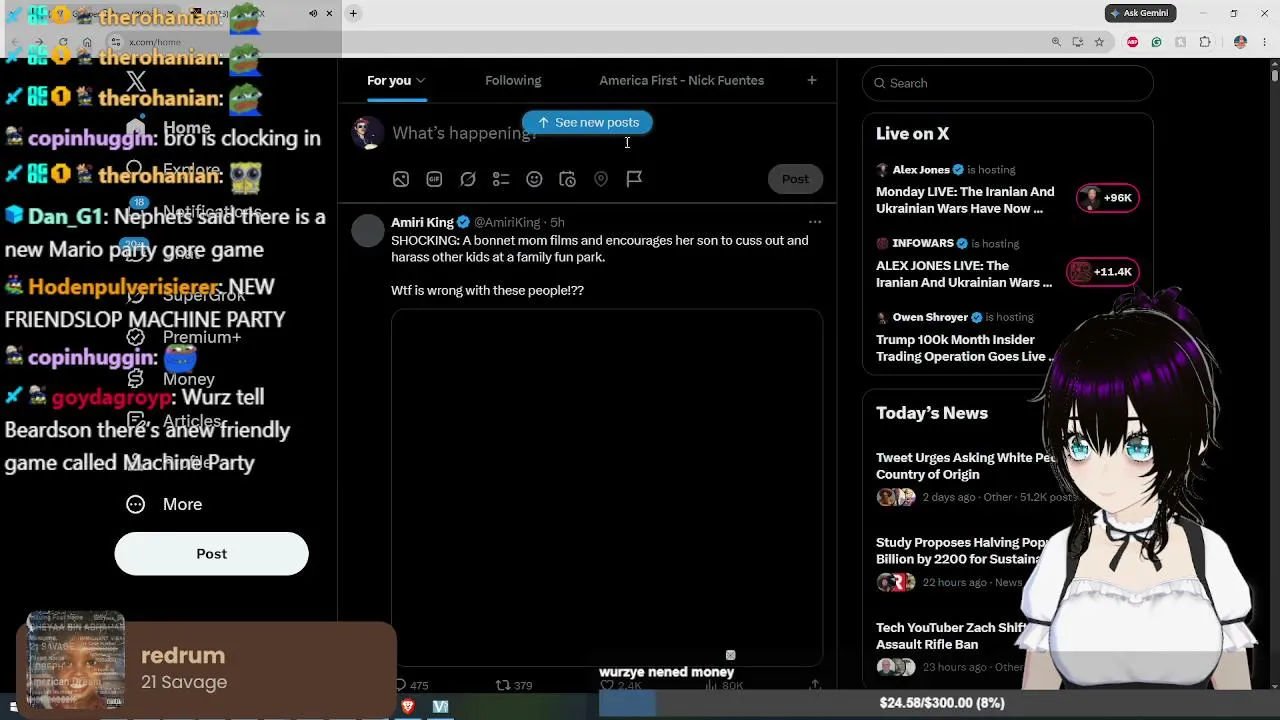The height and width of the screenshot is (720, 1280).
Task: Open a new browser tab
Action: coord(353,13)
